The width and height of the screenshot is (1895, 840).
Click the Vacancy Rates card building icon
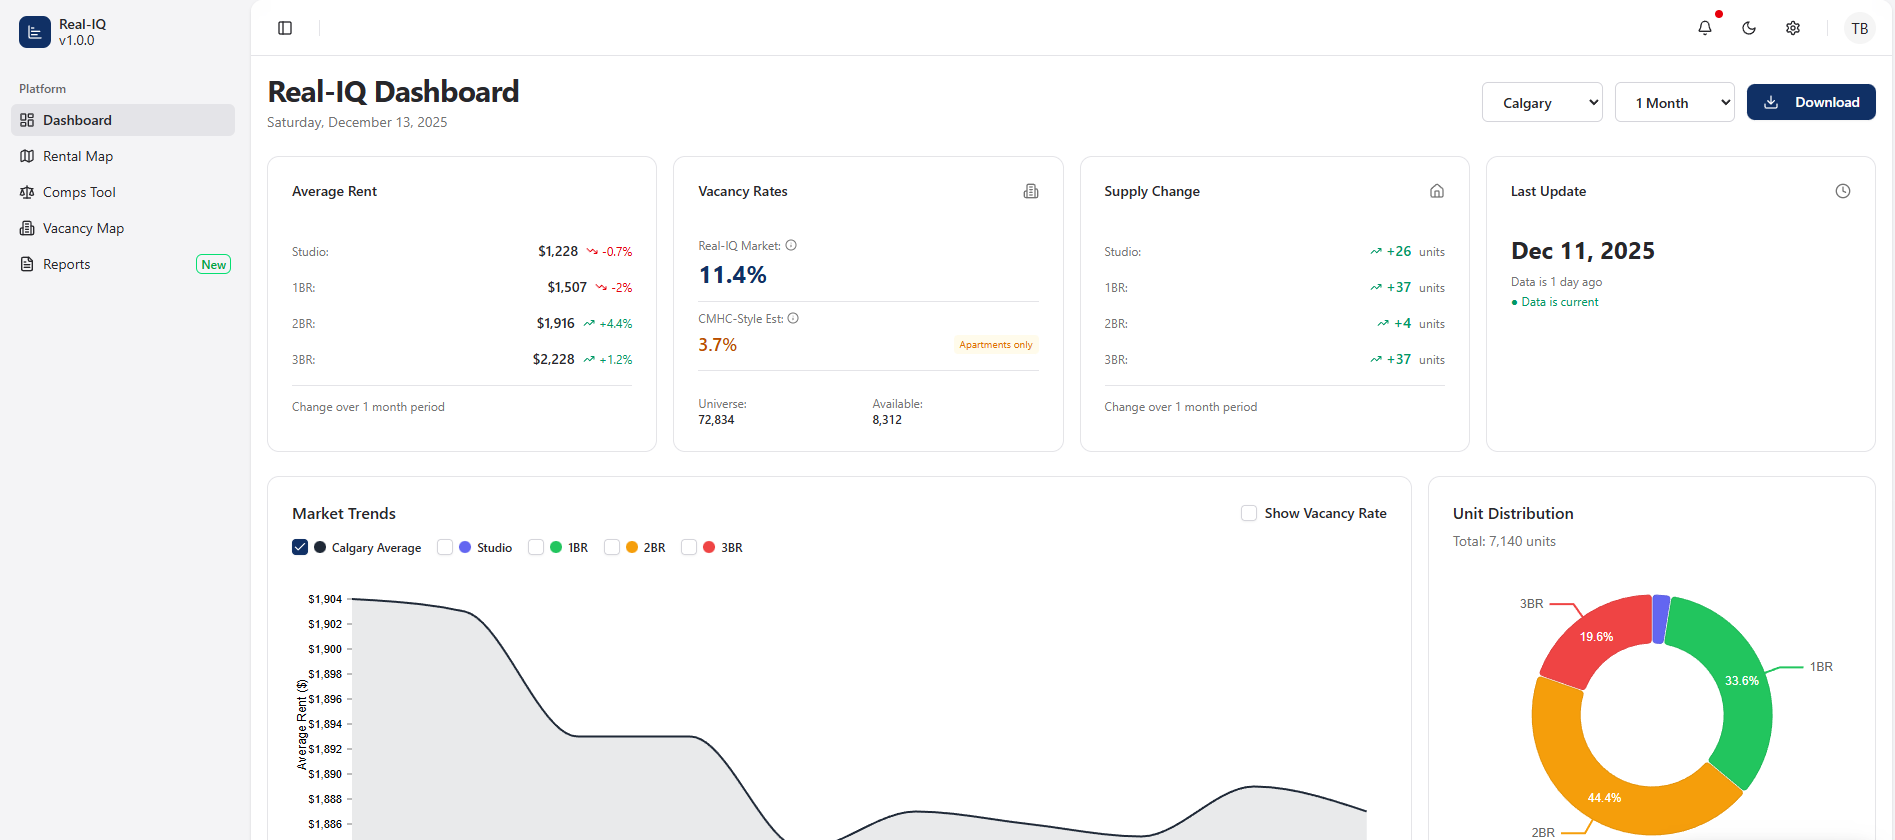[x=1031, y=191]
